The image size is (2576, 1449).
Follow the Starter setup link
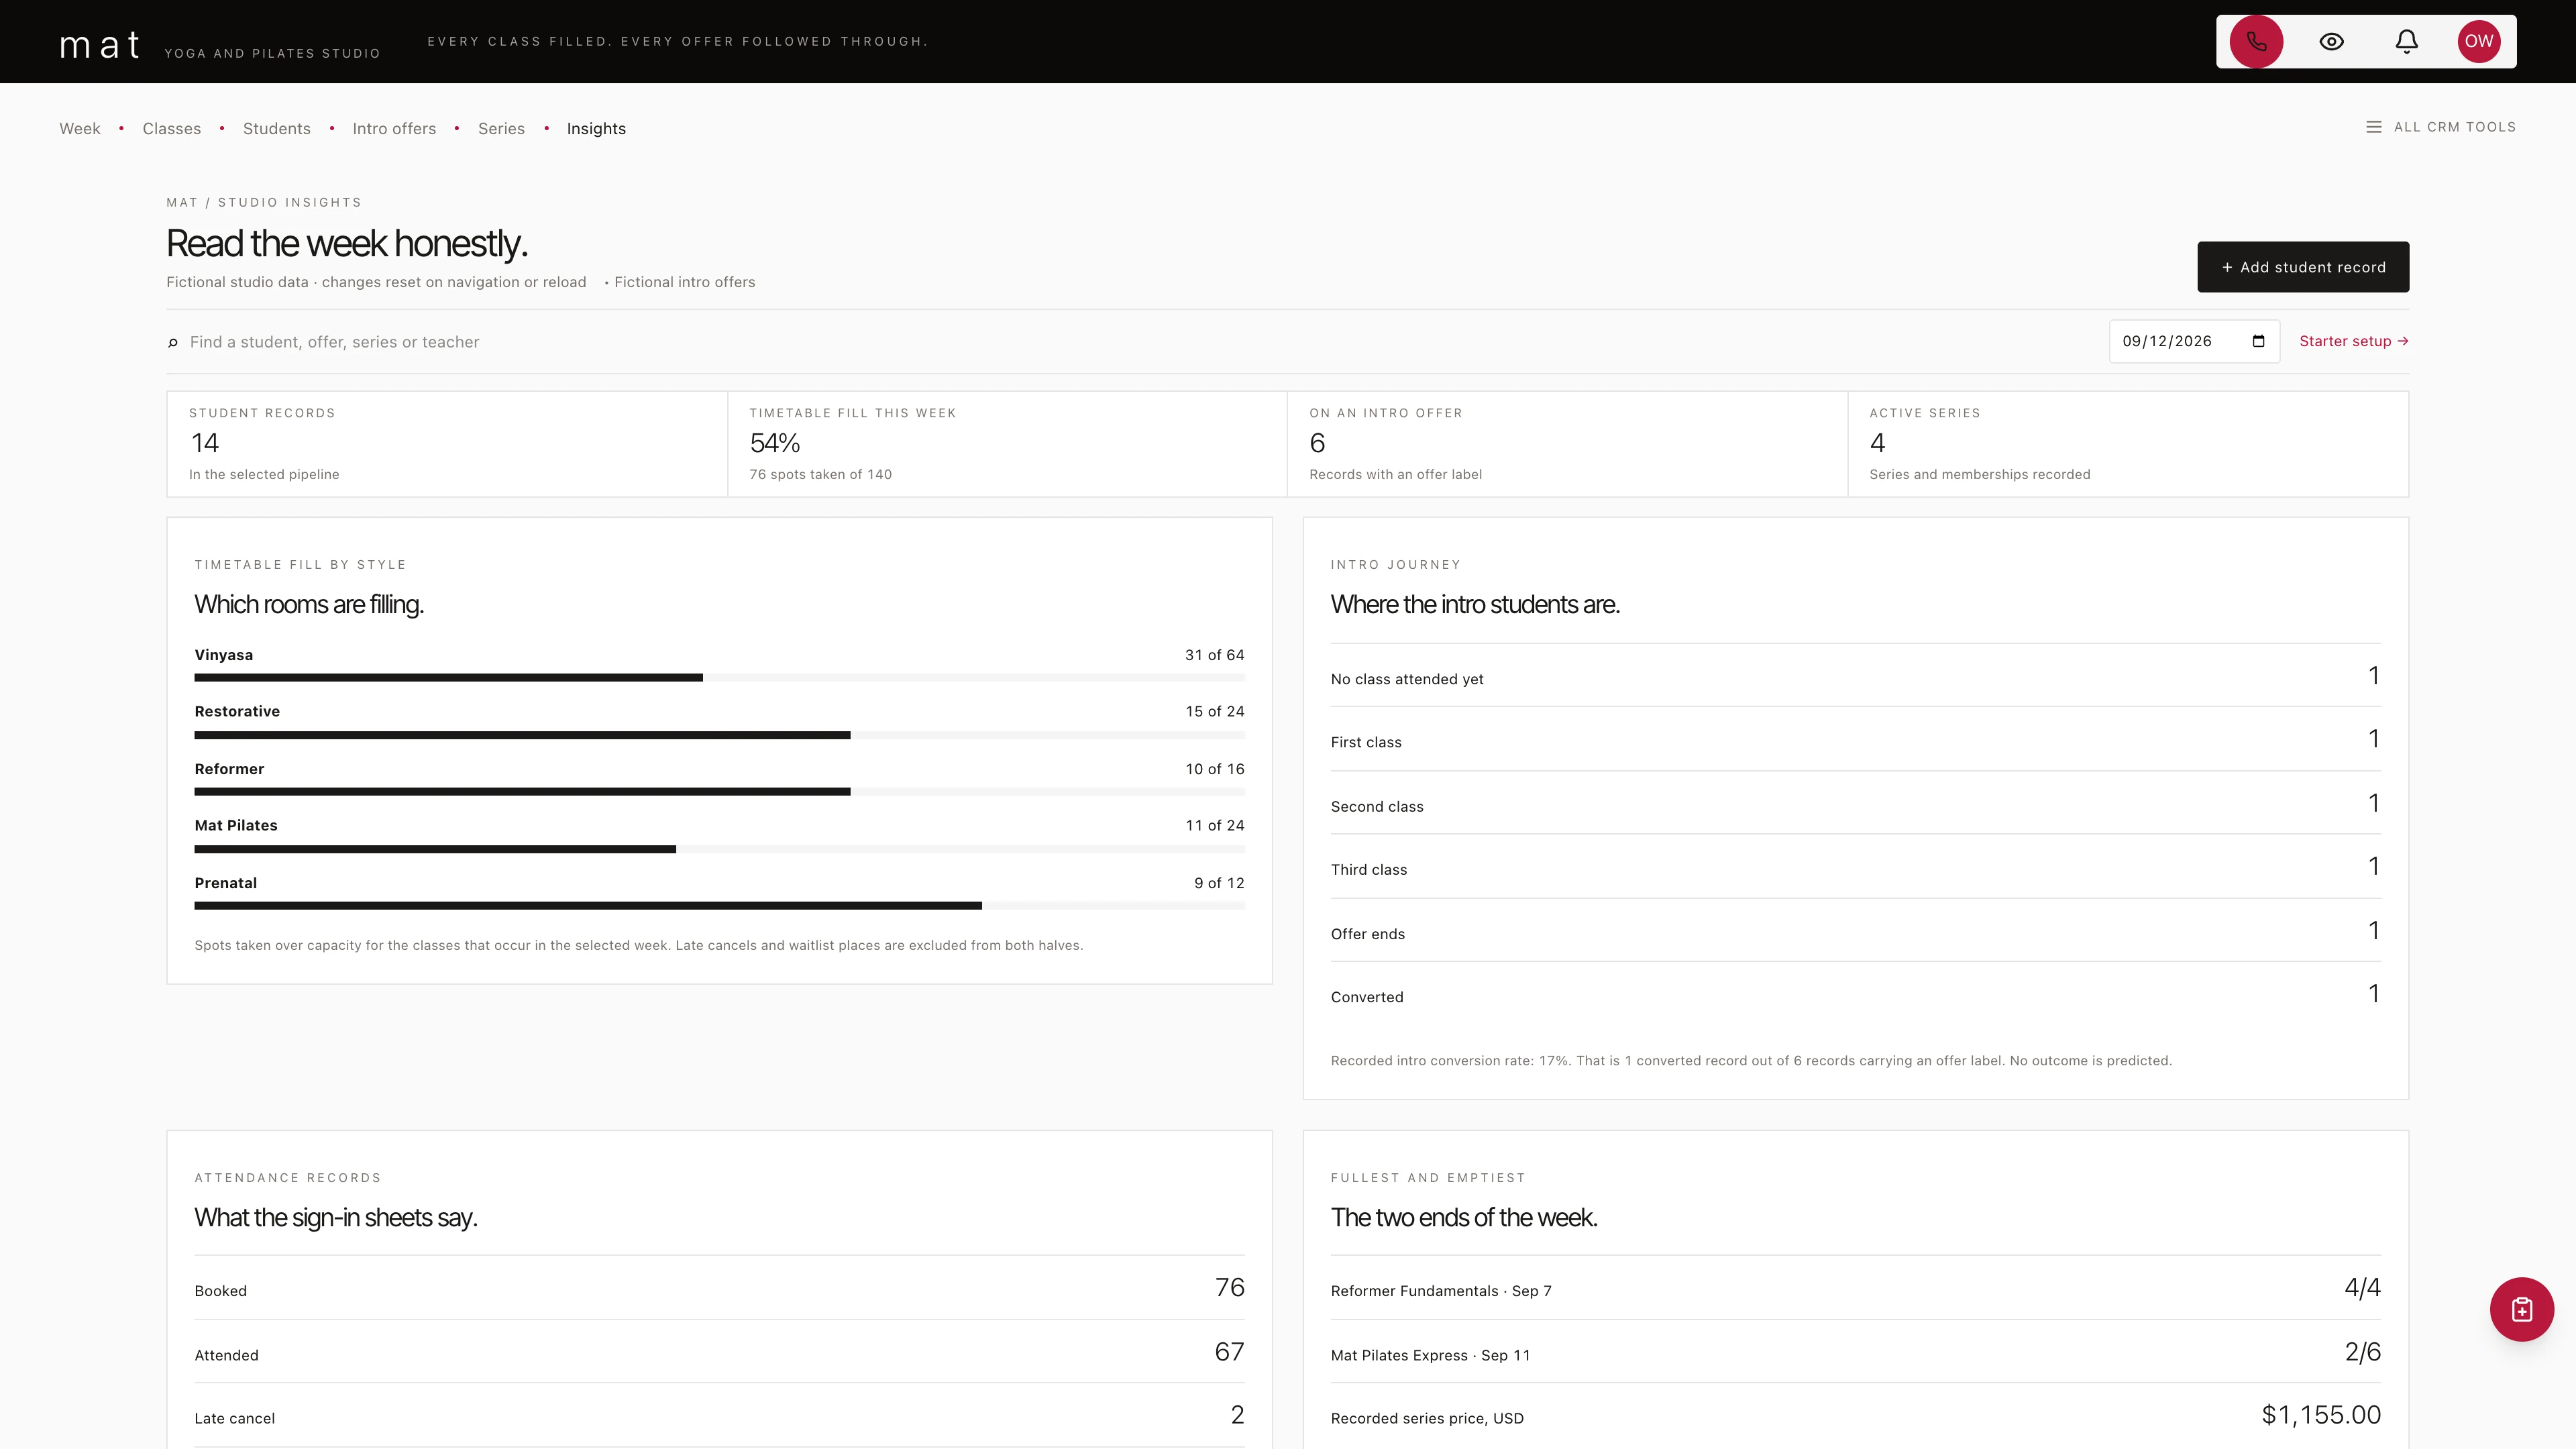pyautogui.click(x=2353, y=341)
